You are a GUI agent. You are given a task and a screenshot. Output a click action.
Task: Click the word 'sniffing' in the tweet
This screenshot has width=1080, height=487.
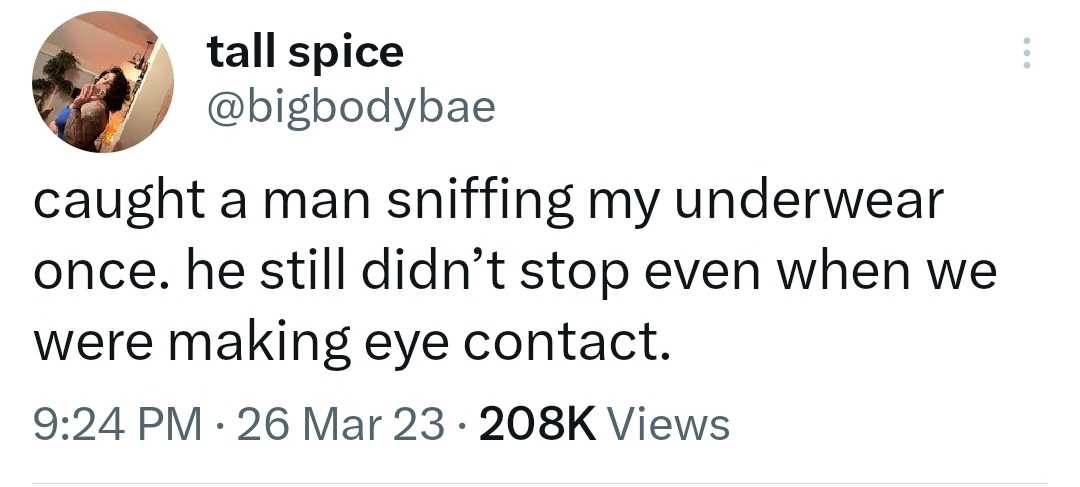pyautogui.click(x=479, y=204)
